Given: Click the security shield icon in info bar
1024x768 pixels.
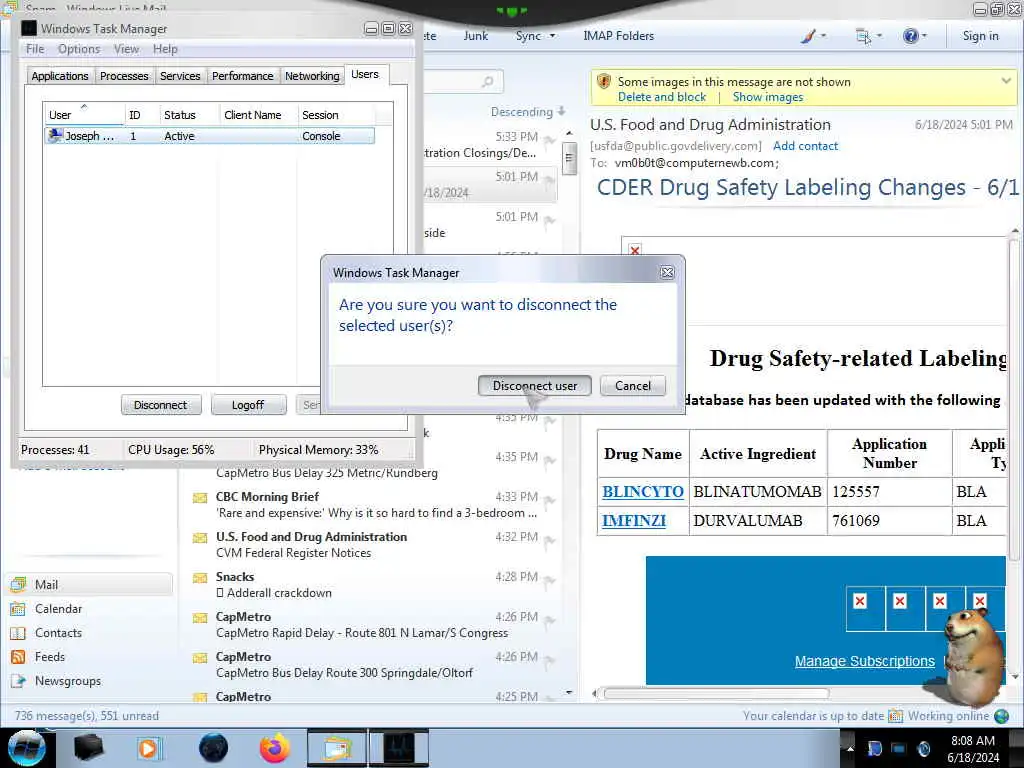Looking at the screenshot, I should tap(603, 82).
